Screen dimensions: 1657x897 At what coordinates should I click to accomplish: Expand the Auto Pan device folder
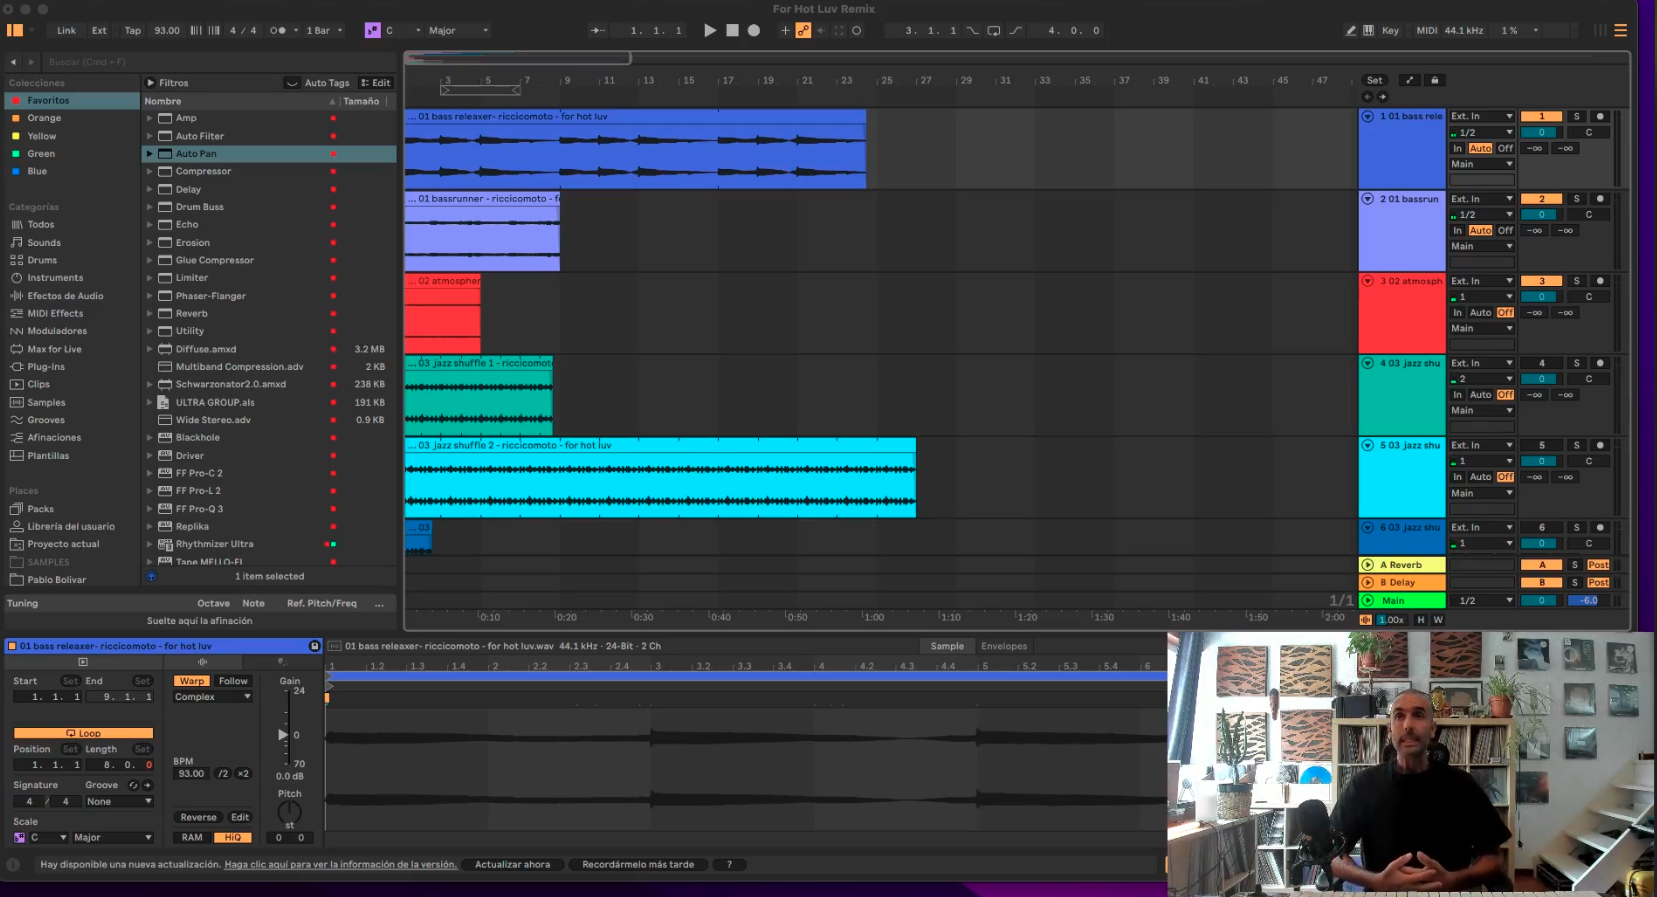150,154
